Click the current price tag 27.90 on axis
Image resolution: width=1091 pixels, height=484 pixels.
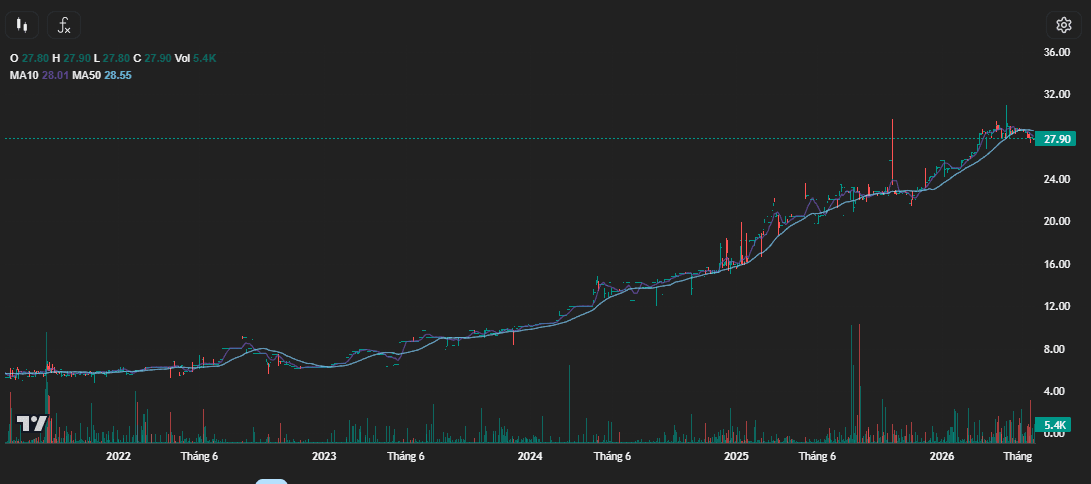[x=1056, y=138]
